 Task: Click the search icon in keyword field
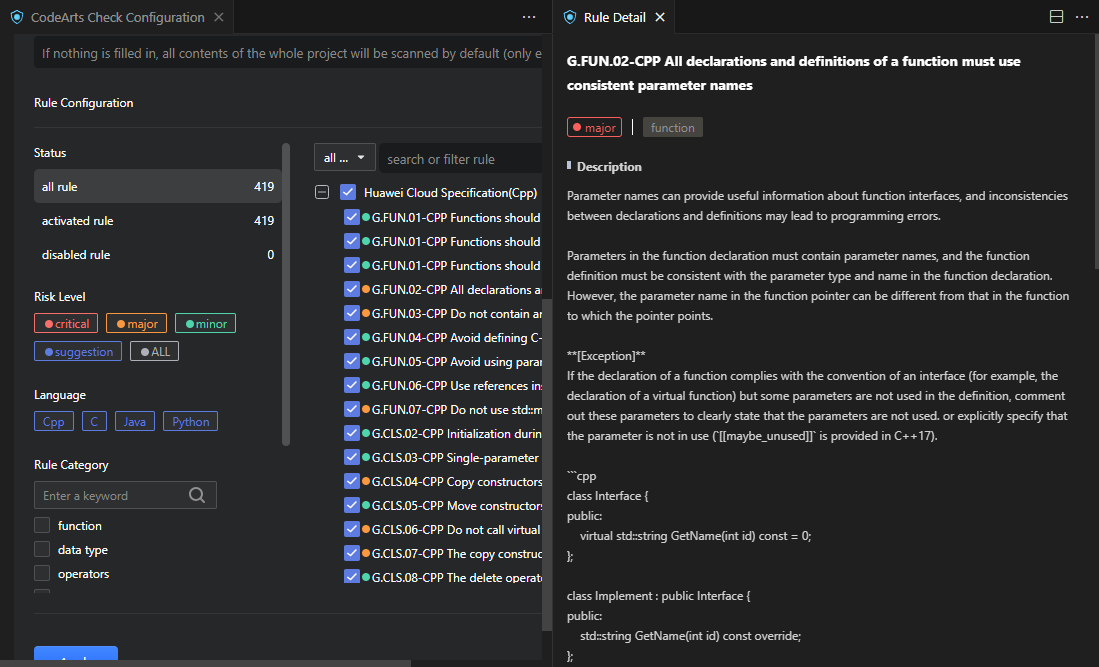click(x=197, y=495)
